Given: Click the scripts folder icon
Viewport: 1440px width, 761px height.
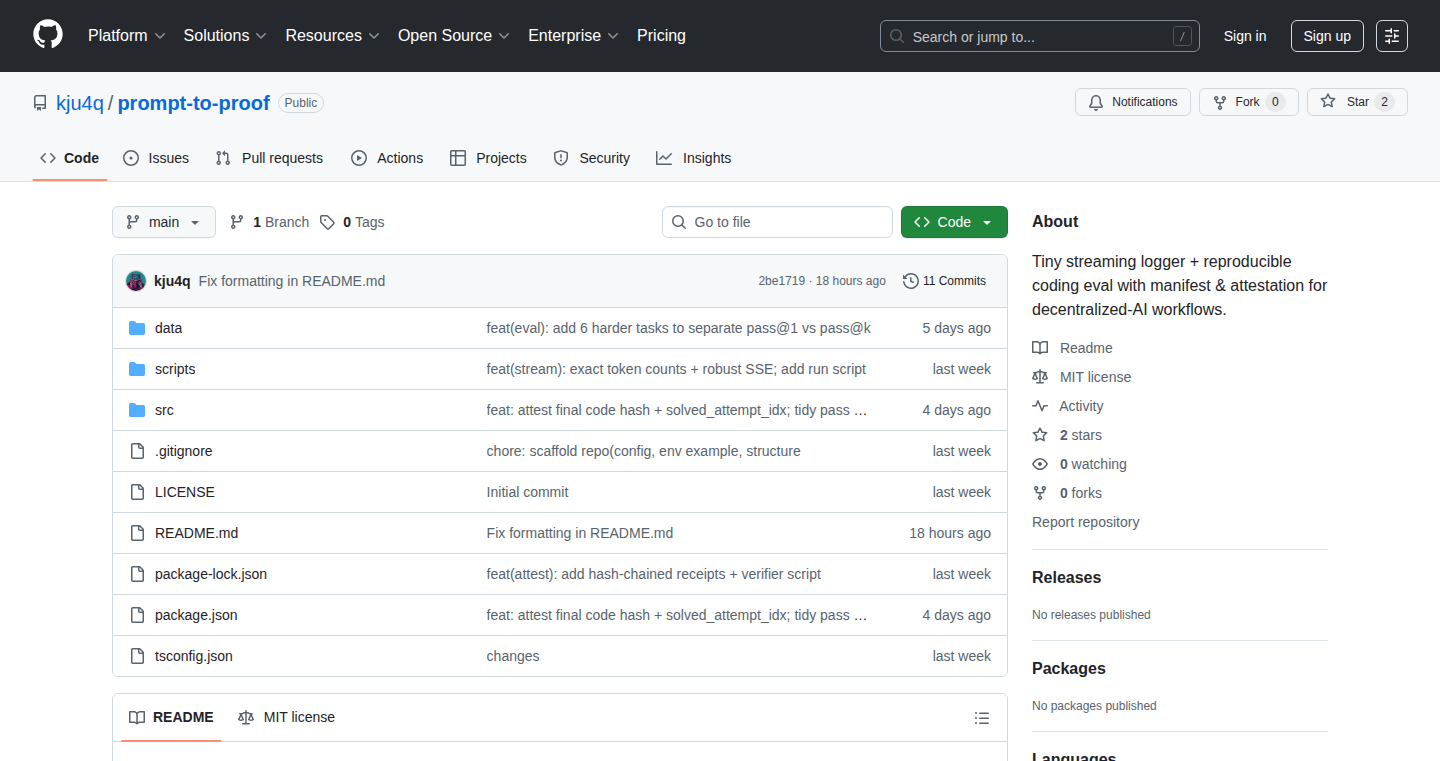Looking at the screenshot, I should coord(137,369).
